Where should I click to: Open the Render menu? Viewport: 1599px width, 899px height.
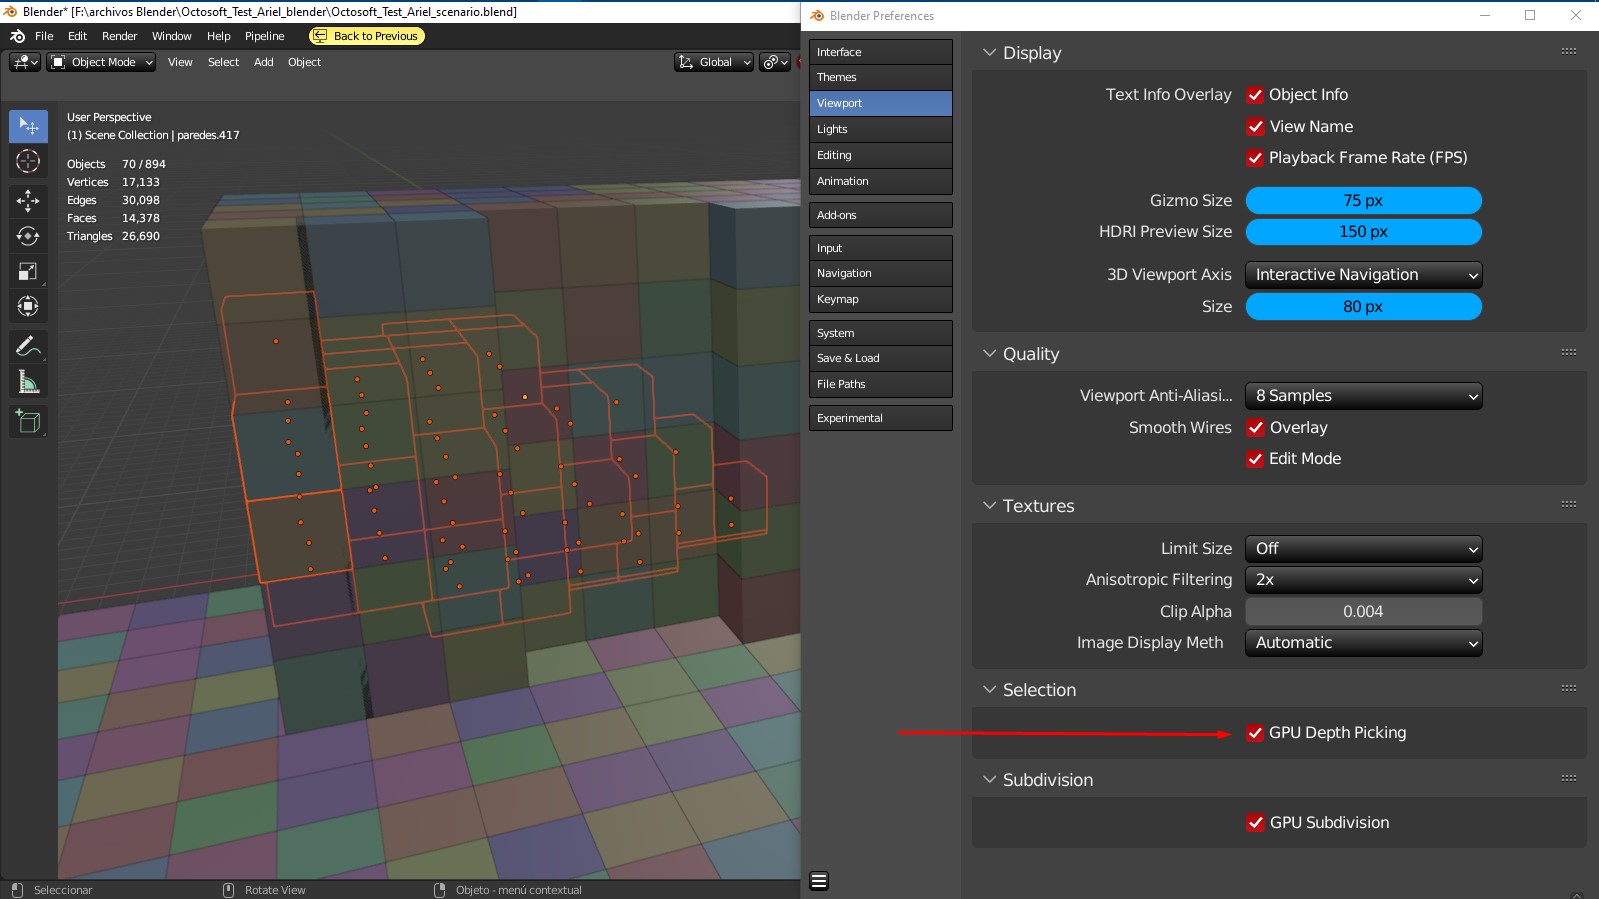pos(119,36)
